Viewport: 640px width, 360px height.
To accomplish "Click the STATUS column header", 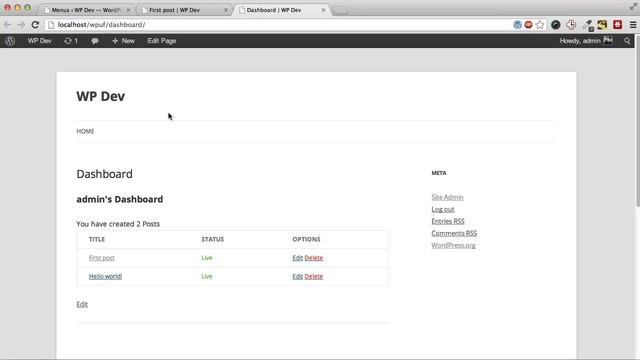I will [x=213, y=239].
